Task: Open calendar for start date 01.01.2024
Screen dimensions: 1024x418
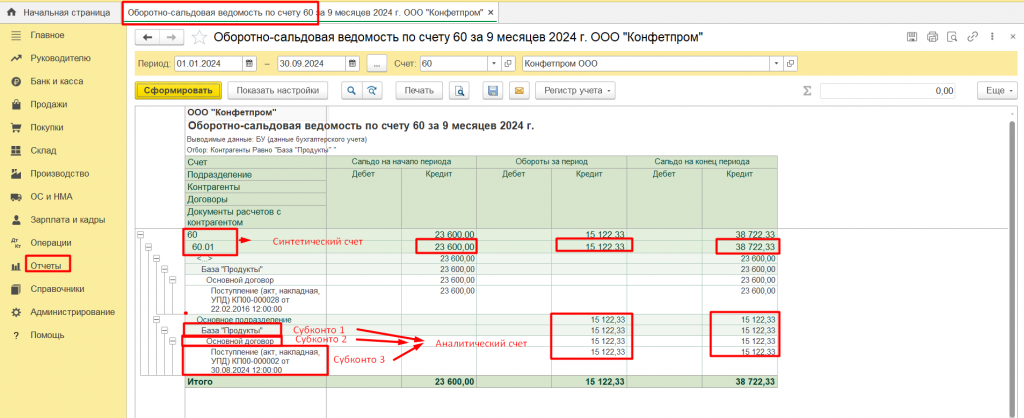Action: (249, 64)
